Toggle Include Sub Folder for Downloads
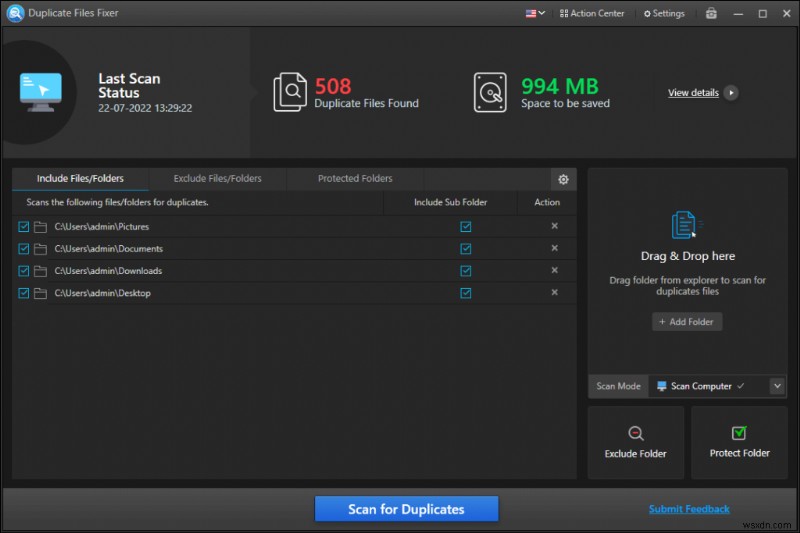This screenshot has width=800, height=533. [466, 271]
